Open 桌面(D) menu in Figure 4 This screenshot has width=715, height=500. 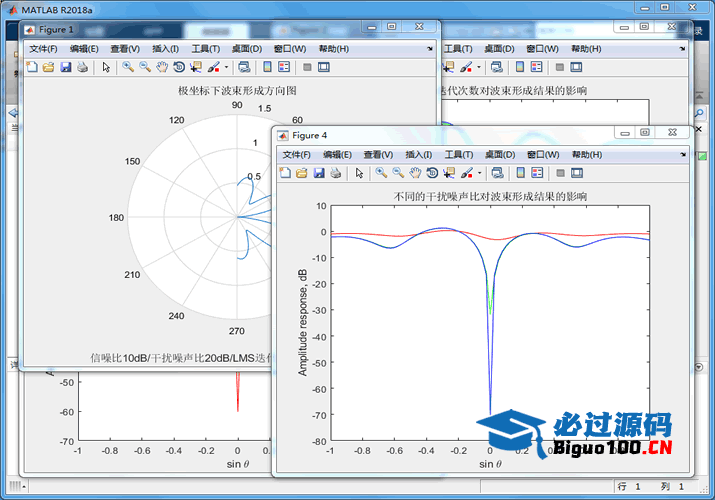click(500, 155)
